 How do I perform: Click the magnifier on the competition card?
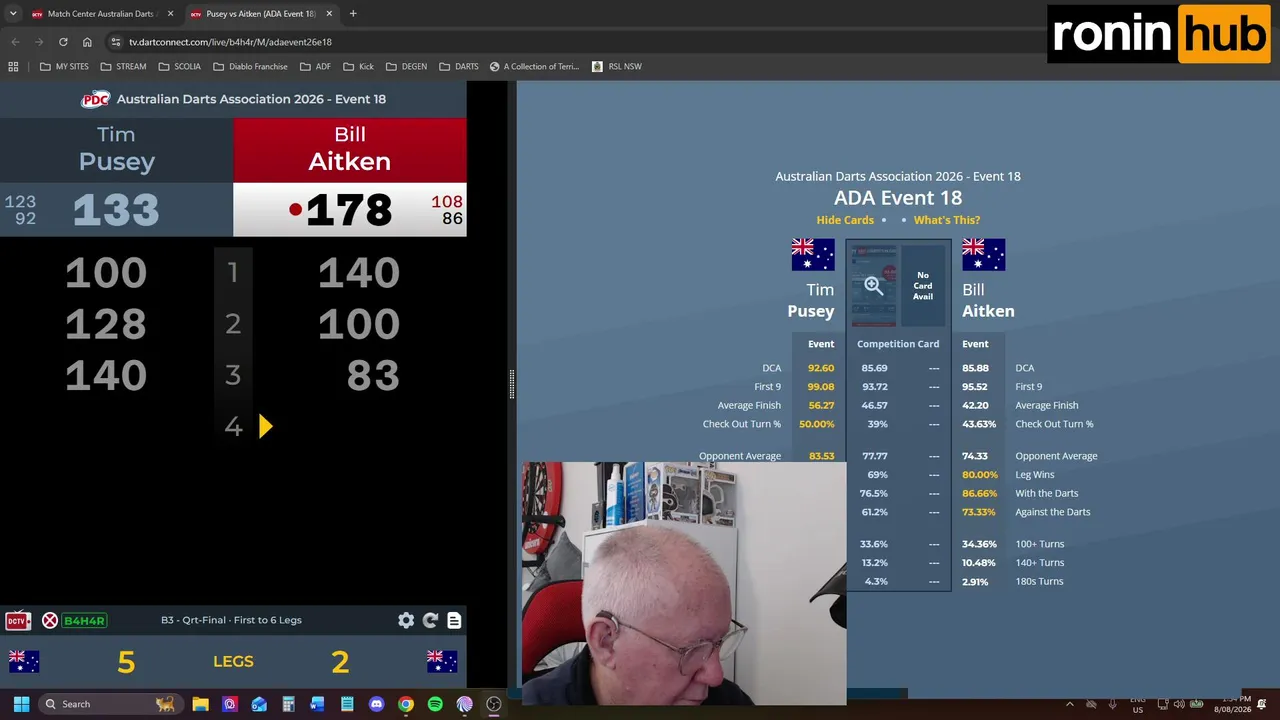(x=874, y=286)
